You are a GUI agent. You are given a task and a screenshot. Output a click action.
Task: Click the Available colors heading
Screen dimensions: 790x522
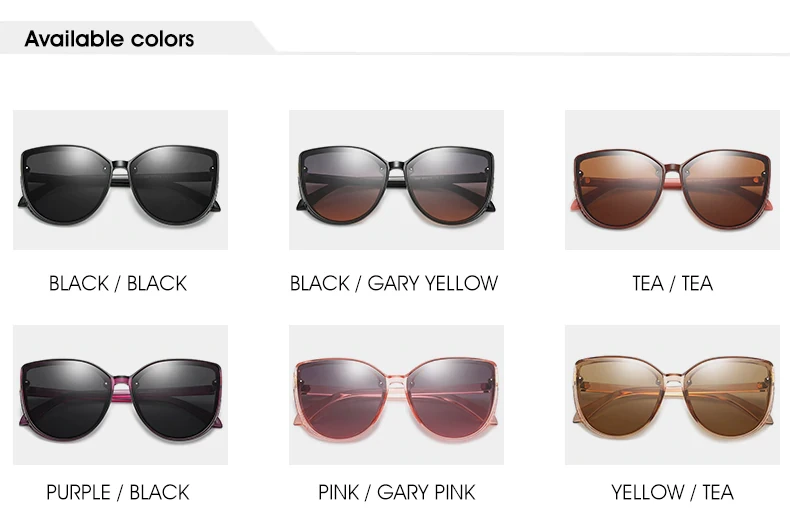pos(109,39)
